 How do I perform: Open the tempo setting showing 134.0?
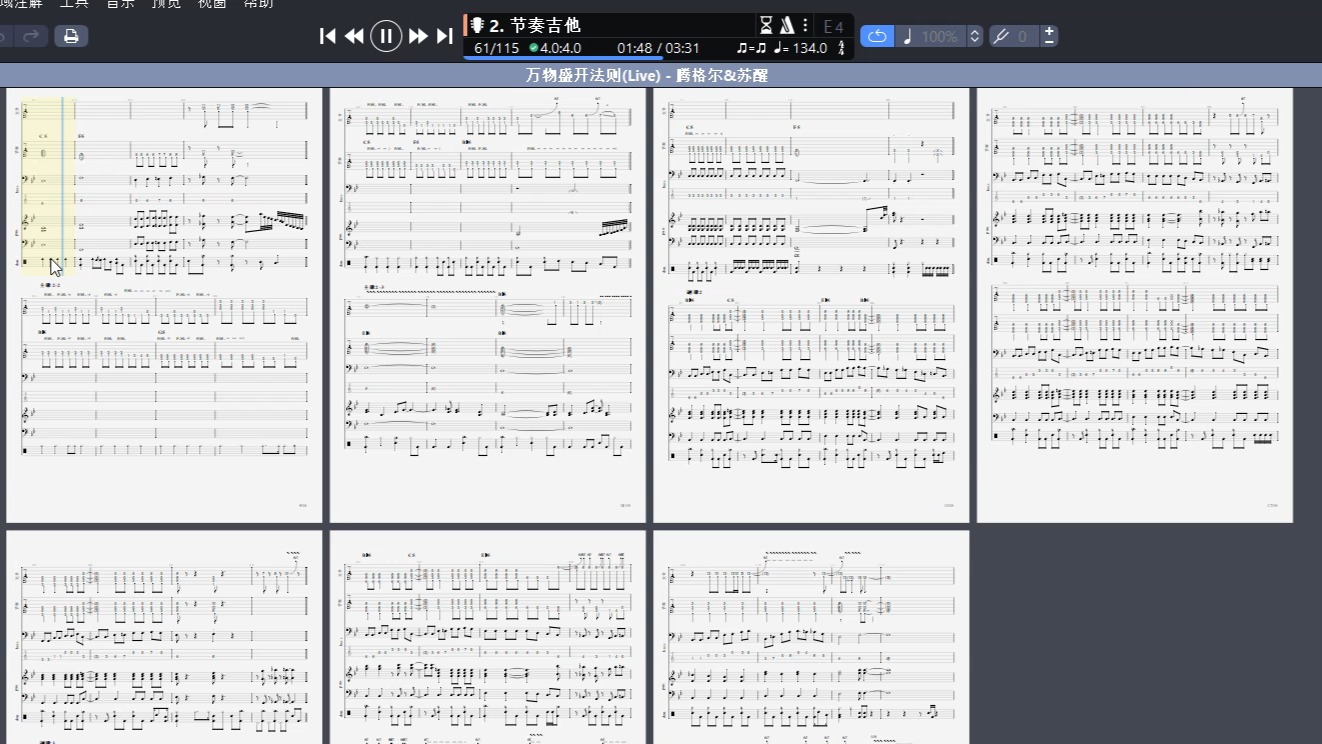(801, 48)
